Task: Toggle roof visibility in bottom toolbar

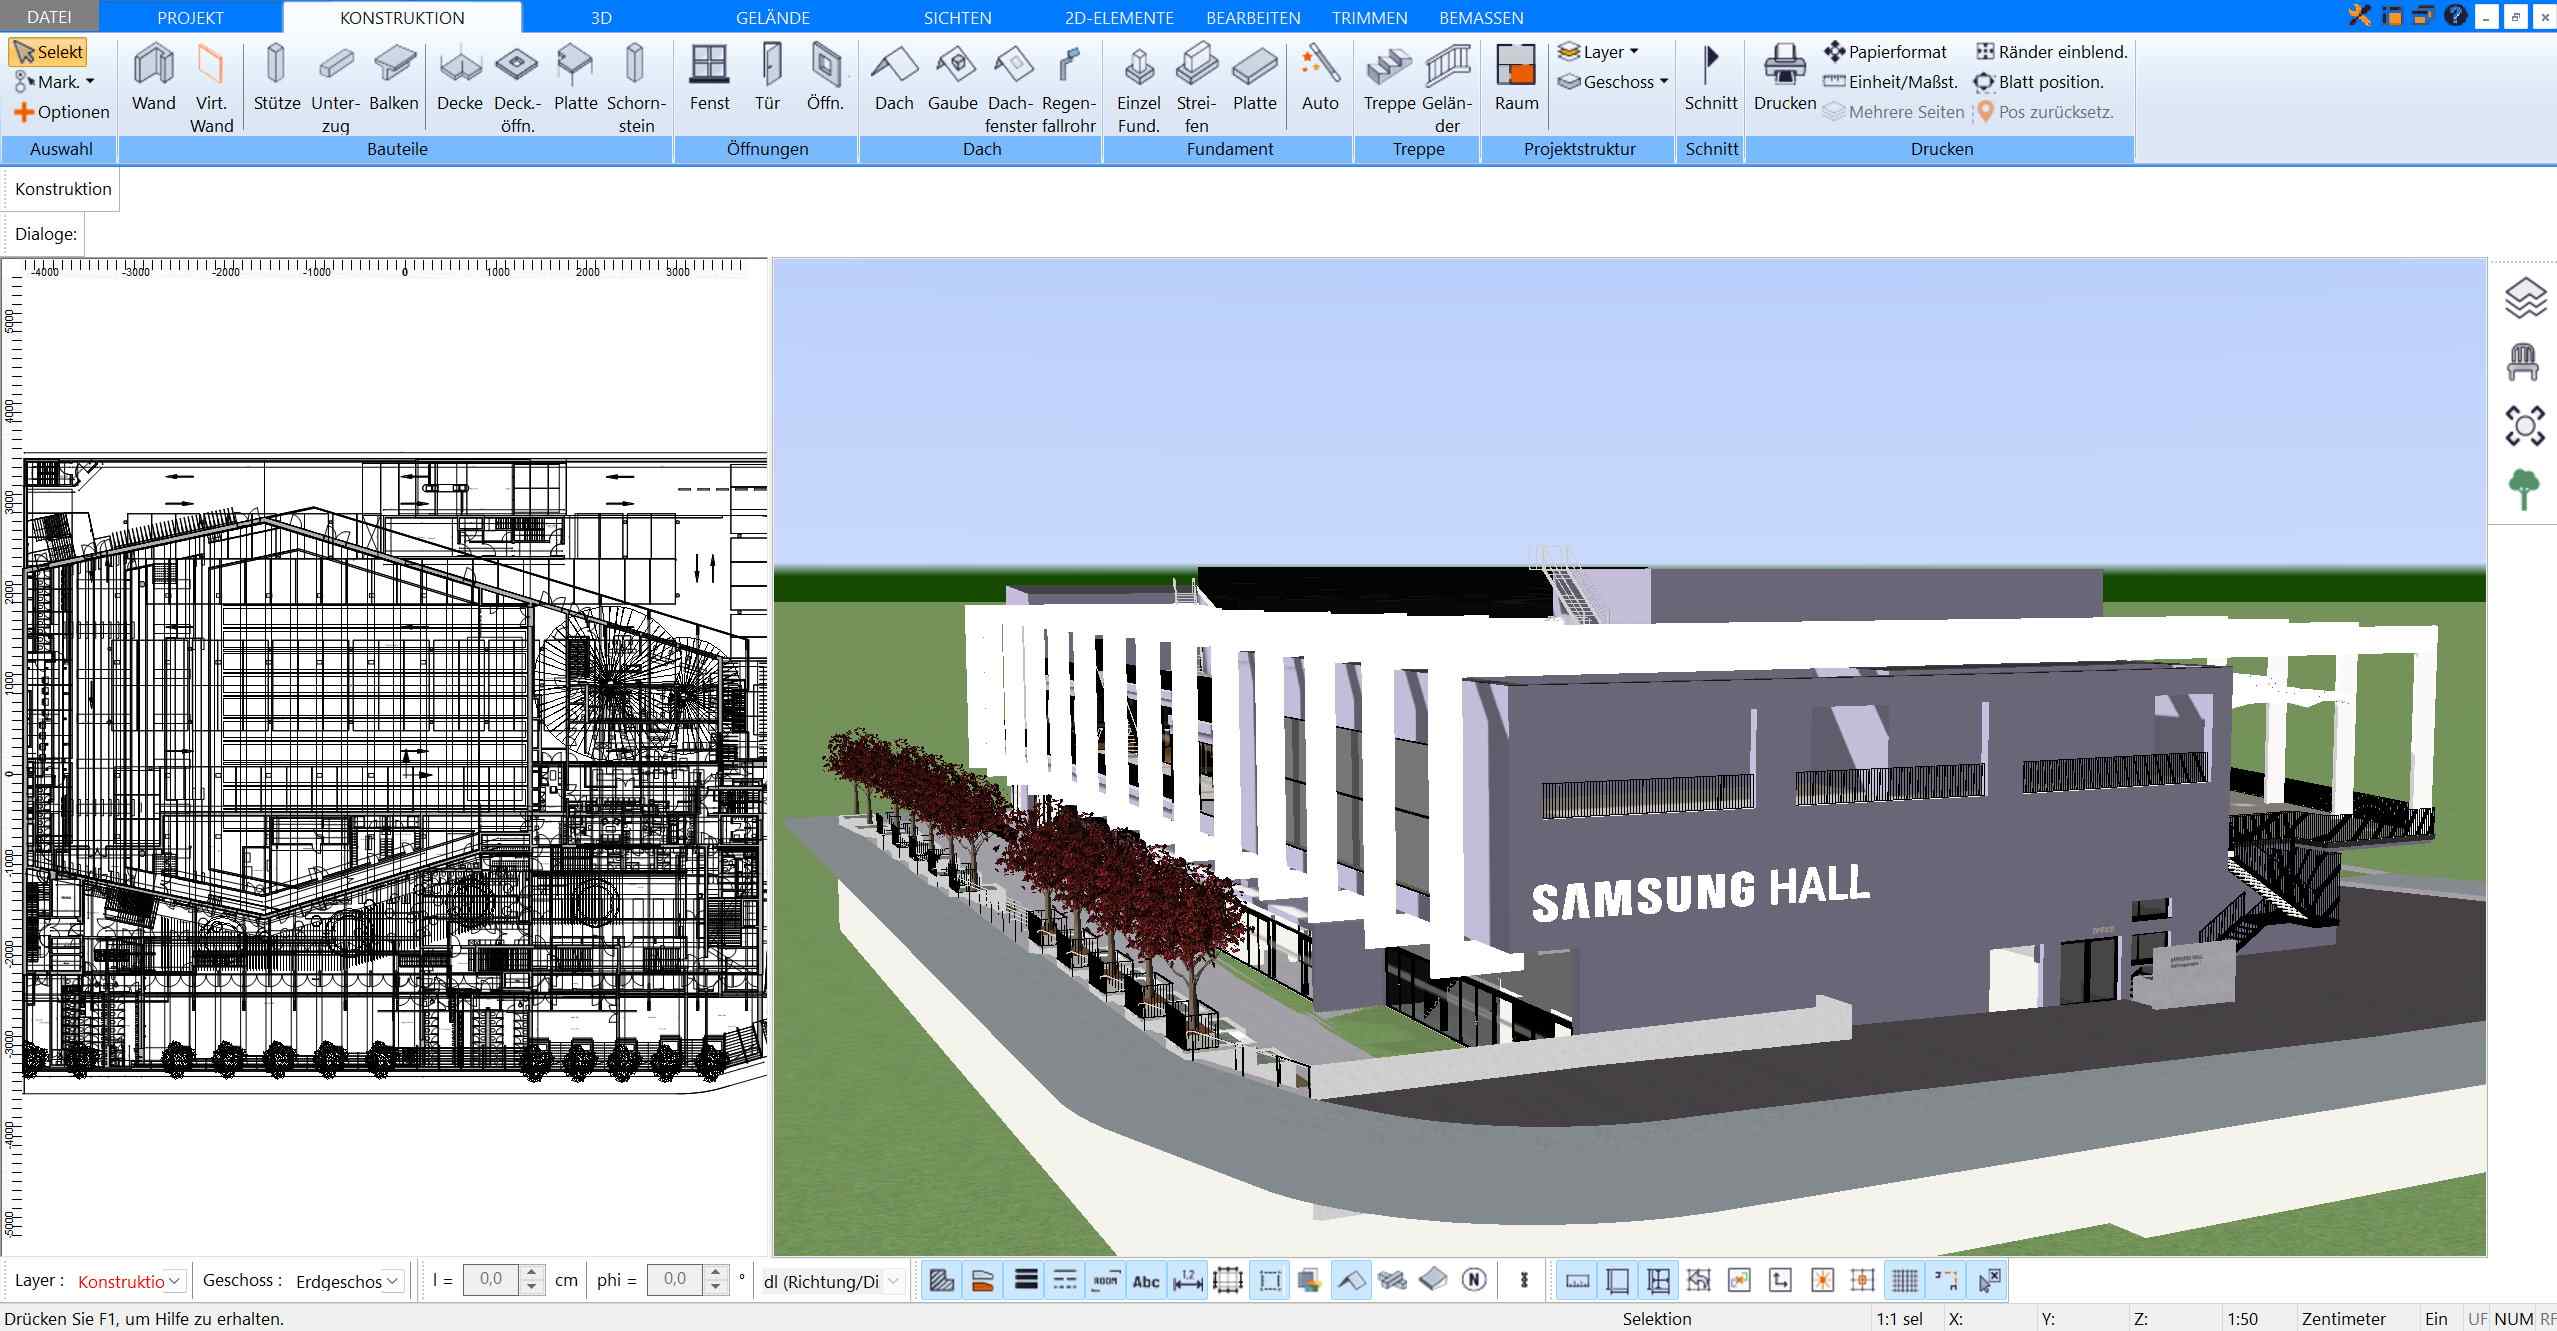Action: tap(1351, 1280)
